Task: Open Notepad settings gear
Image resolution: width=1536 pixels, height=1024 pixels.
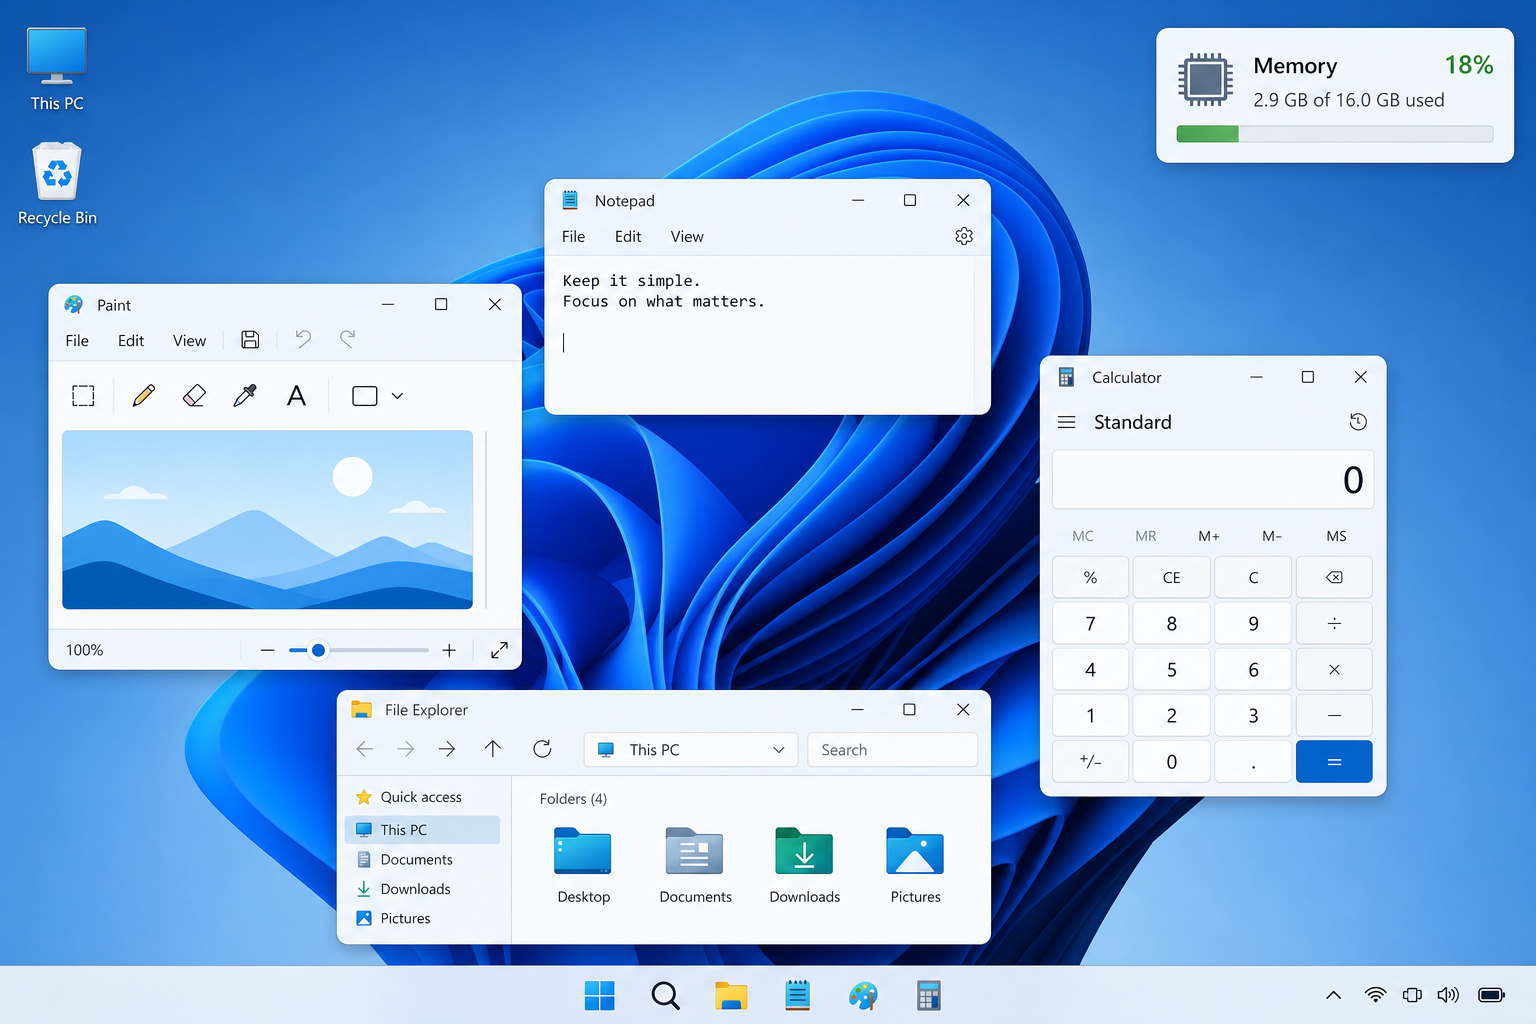Action: tap(964, 236)
